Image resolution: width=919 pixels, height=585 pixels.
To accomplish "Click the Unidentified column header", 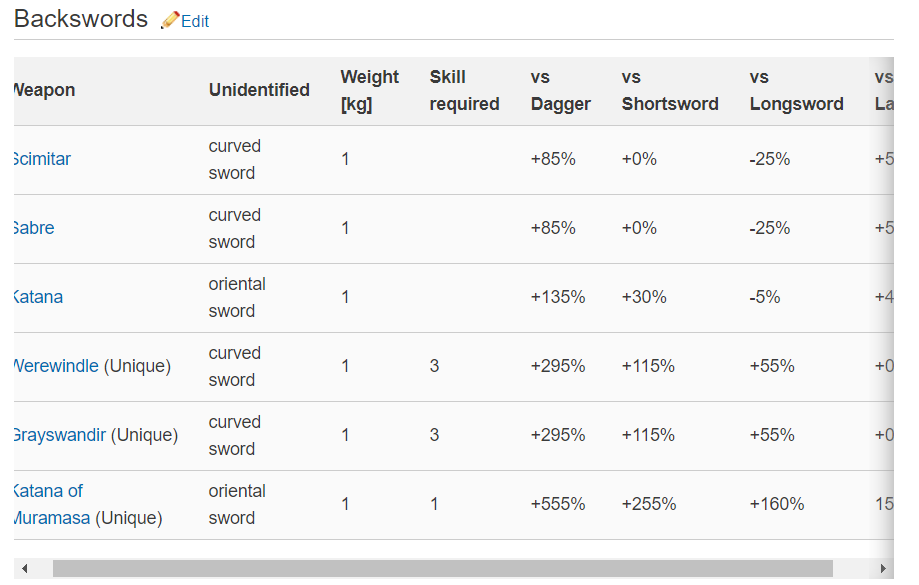I will 259,90.
